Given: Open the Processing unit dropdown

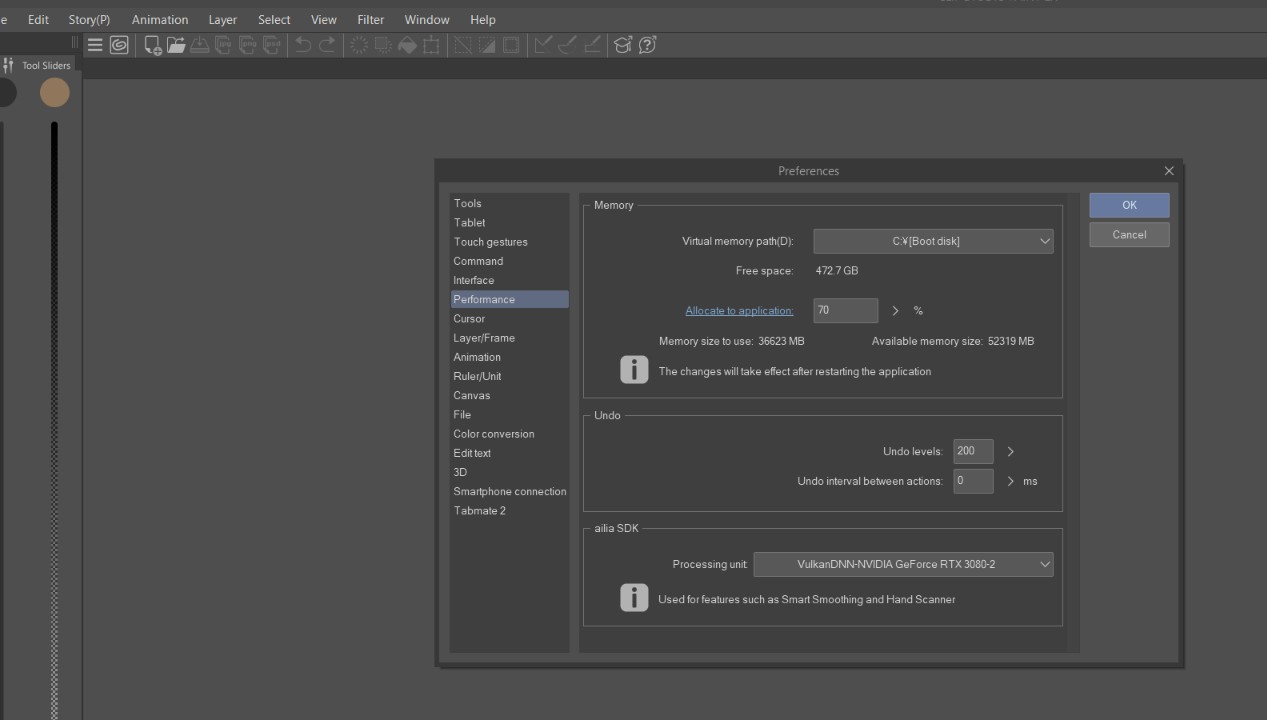Looking at the screenshot, I should [903, 564].
